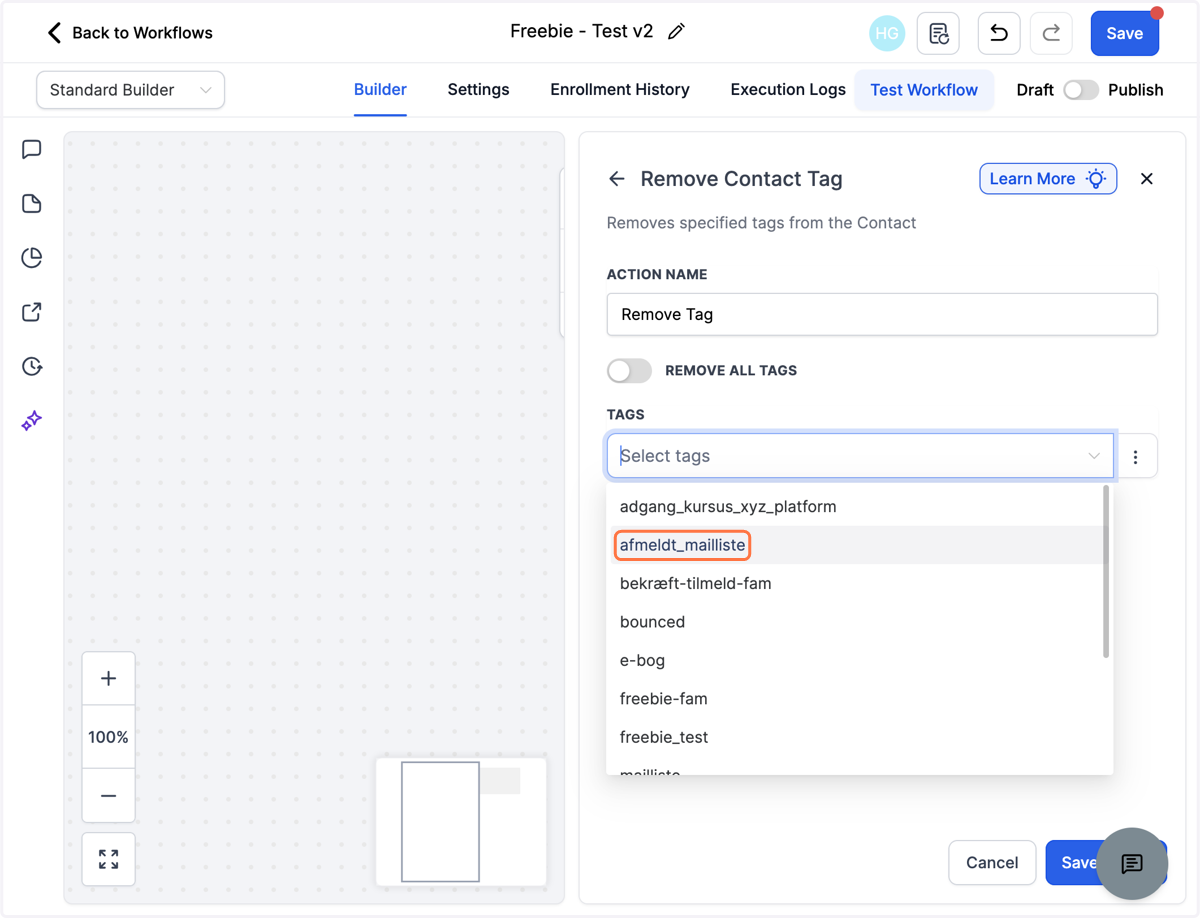Screen dimensions: 1200x918
Task: Zoom in on the canvas
Action: click(x=108, y=678)
